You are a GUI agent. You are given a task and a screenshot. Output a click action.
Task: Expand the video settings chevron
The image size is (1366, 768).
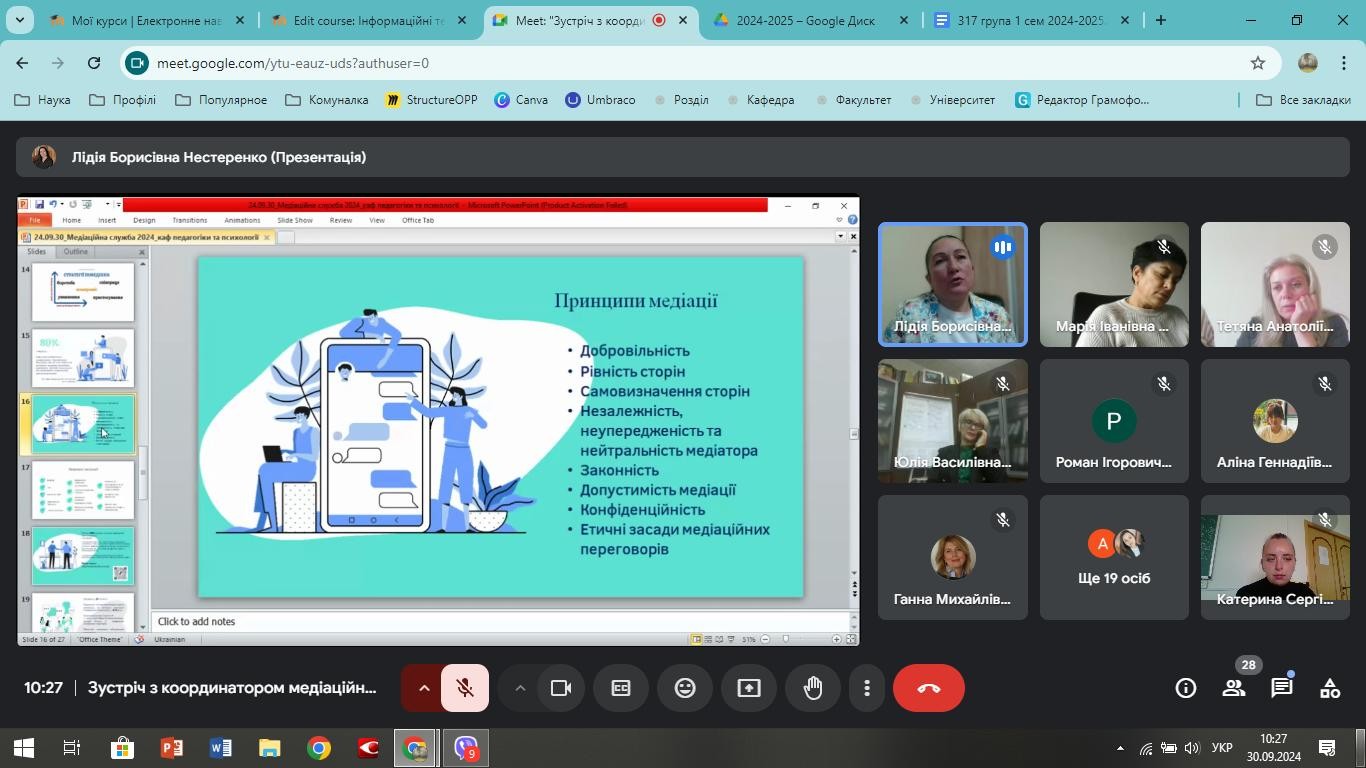point(519,688)
